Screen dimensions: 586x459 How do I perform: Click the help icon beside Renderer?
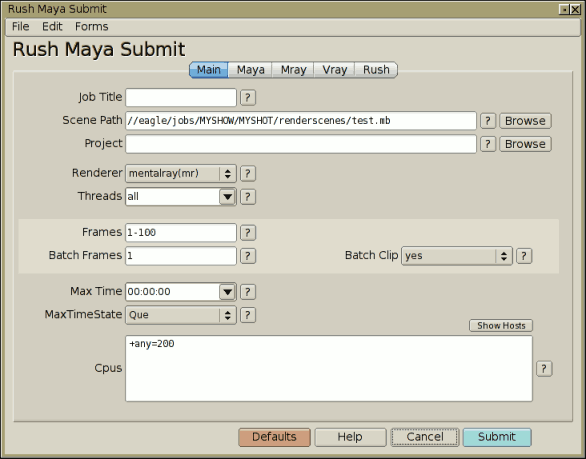pyautogui.click(x=247, y=173)
